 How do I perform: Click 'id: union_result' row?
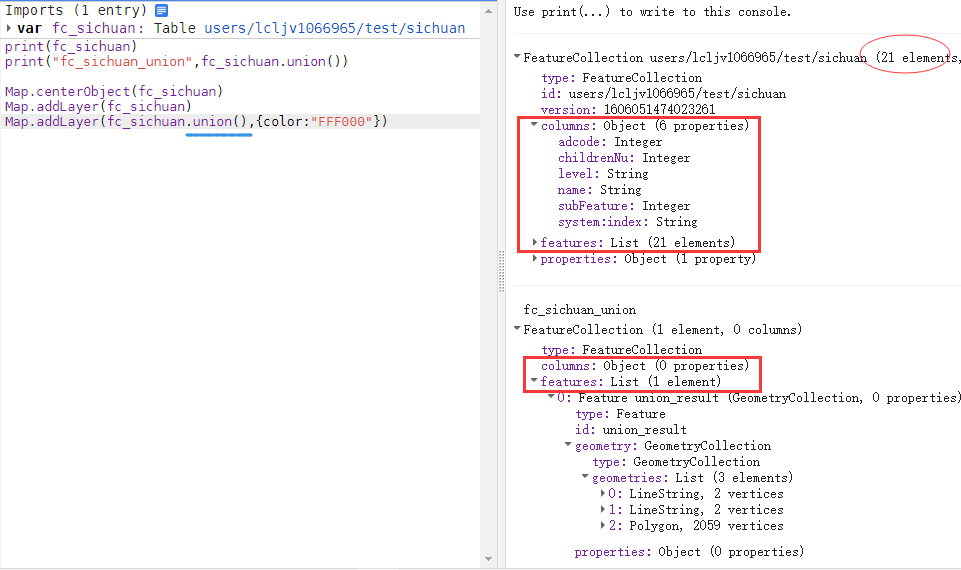tap(631, 429)
